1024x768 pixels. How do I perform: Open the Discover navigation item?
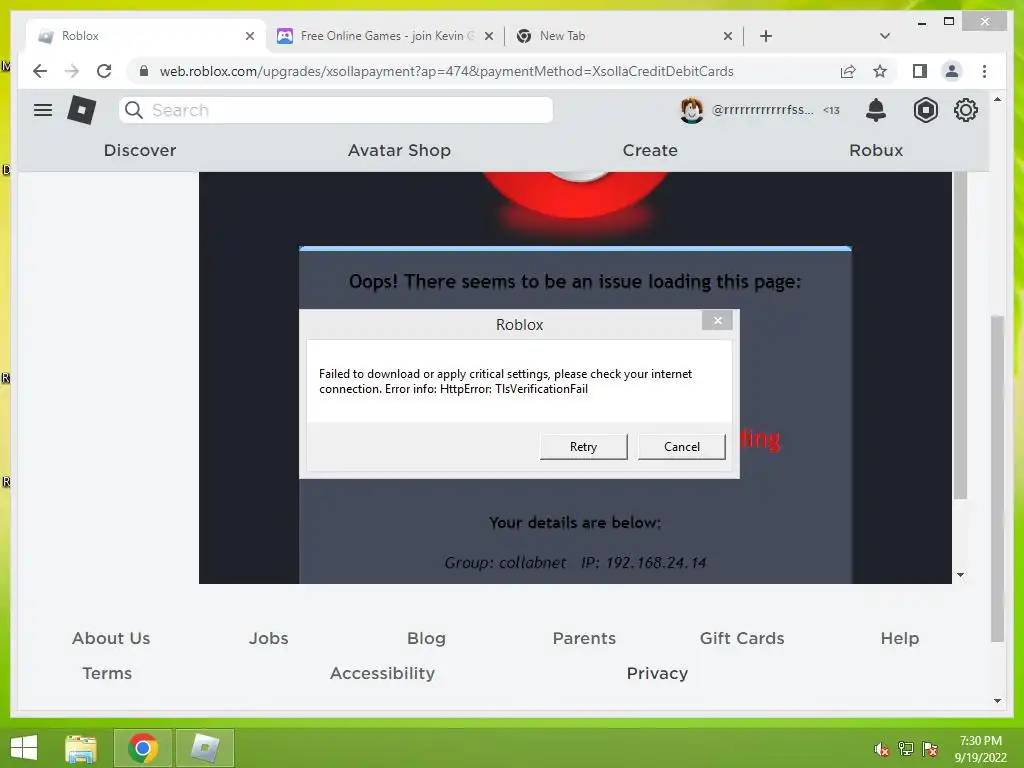coord(140,150)
